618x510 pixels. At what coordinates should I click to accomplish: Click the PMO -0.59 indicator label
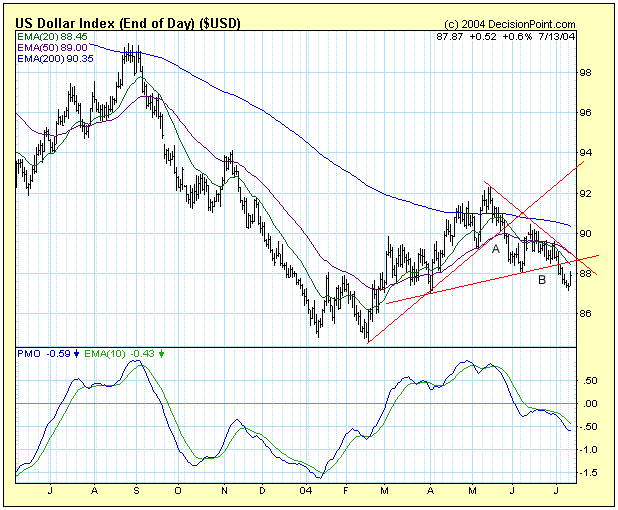pyautogui.click(x=43, y=354)
